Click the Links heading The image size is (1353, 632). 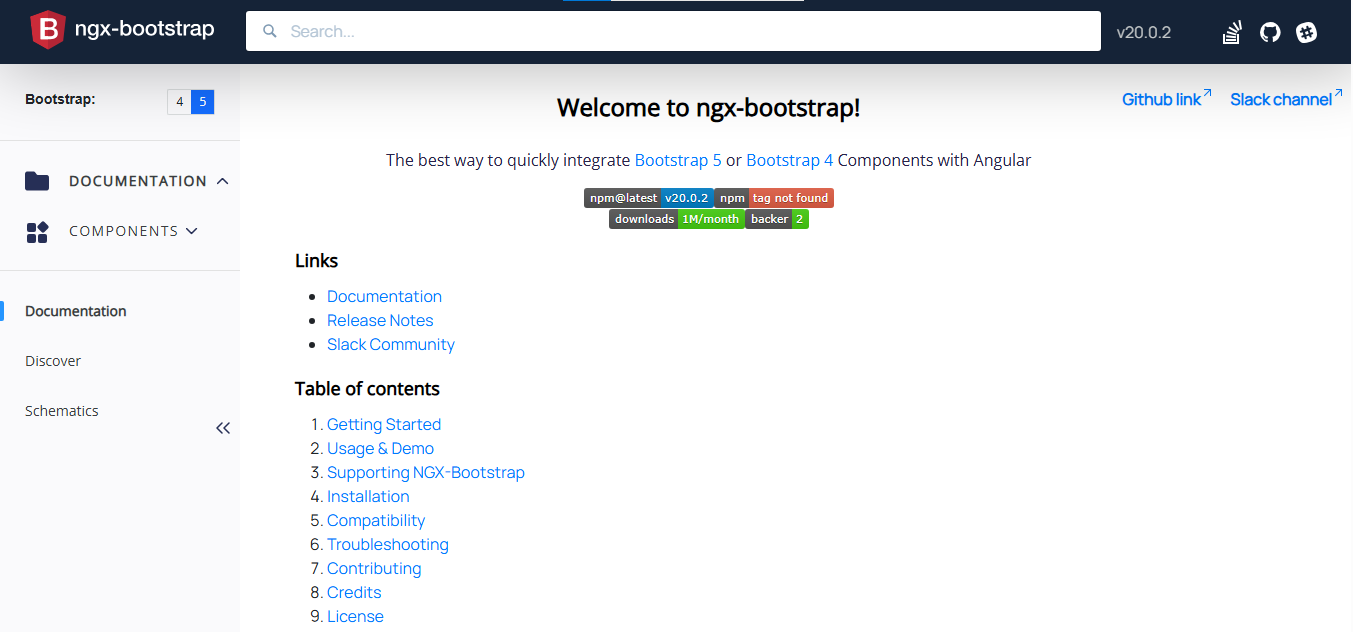316,260
